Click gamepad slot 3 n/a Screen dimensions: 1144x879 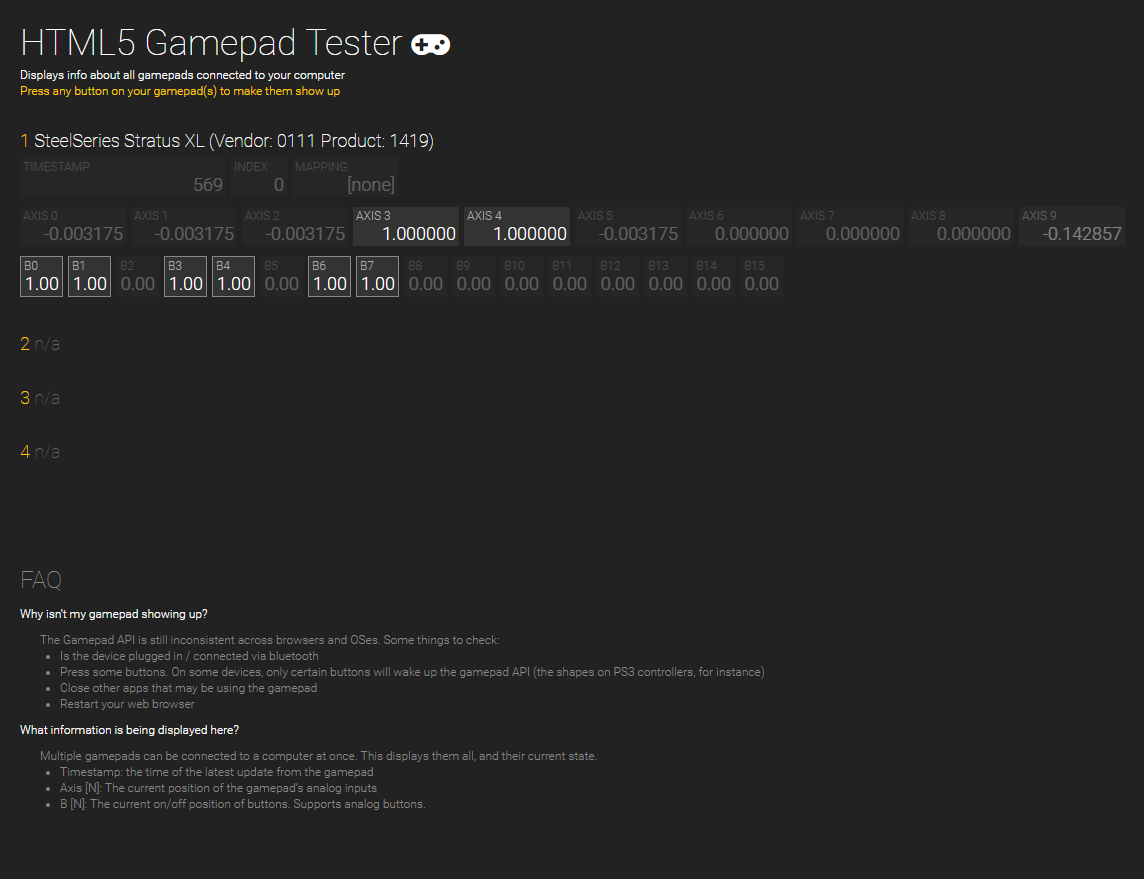pos(40,398)
